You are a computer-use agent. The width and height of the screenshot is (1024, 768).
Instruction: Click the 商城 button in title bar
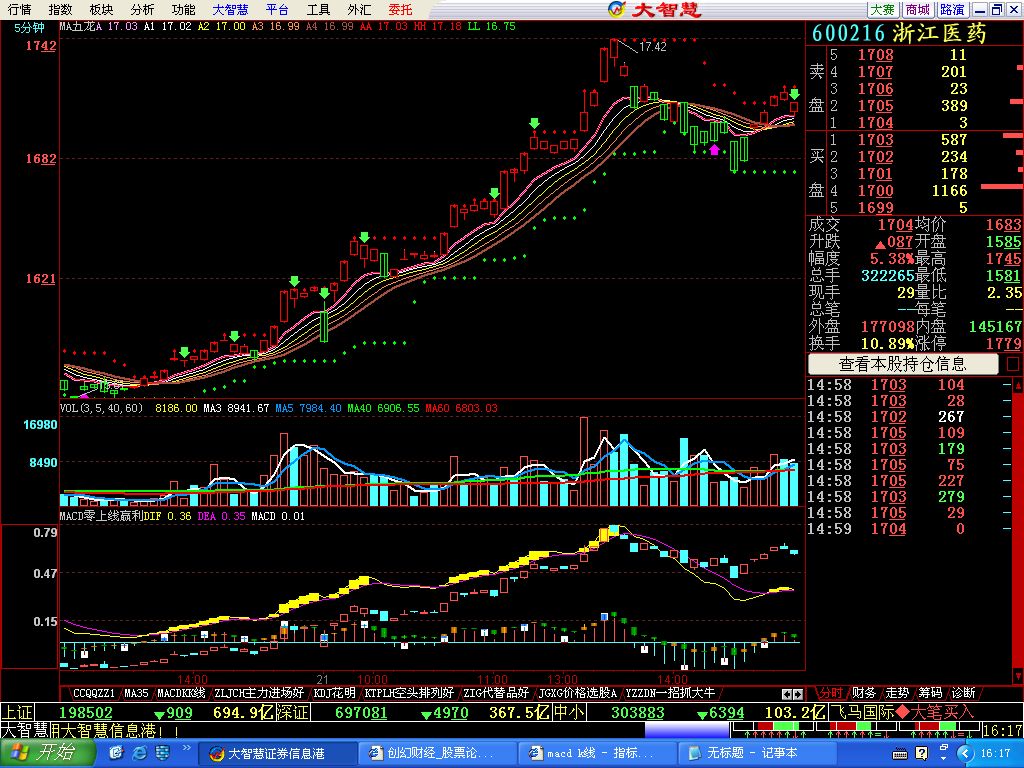tap(918, 9)
